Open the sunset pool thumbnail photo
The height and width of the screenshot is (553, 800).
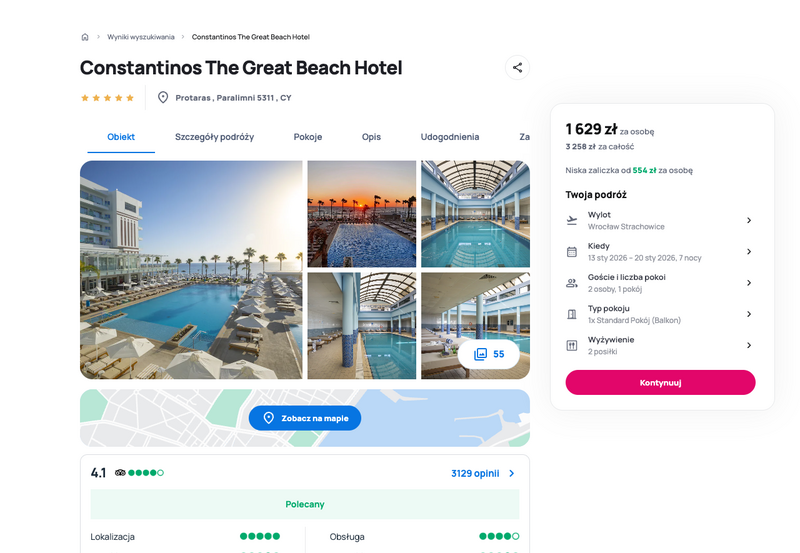coord(362,214)
